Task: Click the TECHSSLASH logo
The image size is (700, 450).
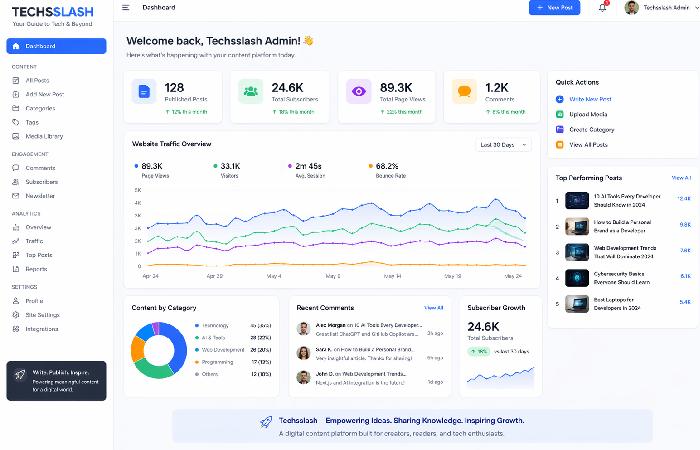Action: coord(53,12)
